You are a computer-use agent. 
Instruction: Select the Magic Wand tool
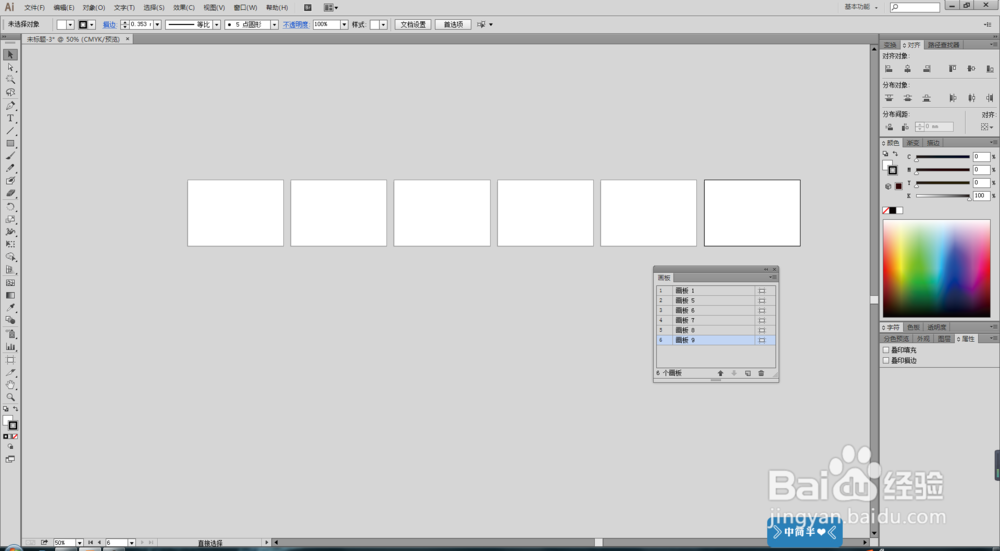click(10, 80)
